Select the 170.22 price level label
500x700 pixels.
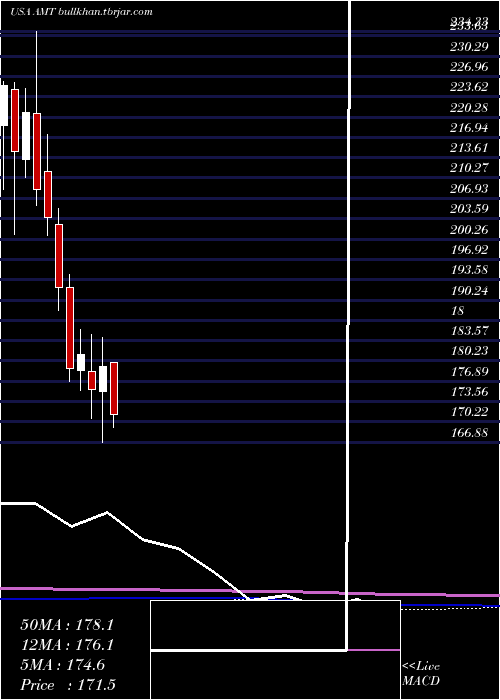click(469, 412)
